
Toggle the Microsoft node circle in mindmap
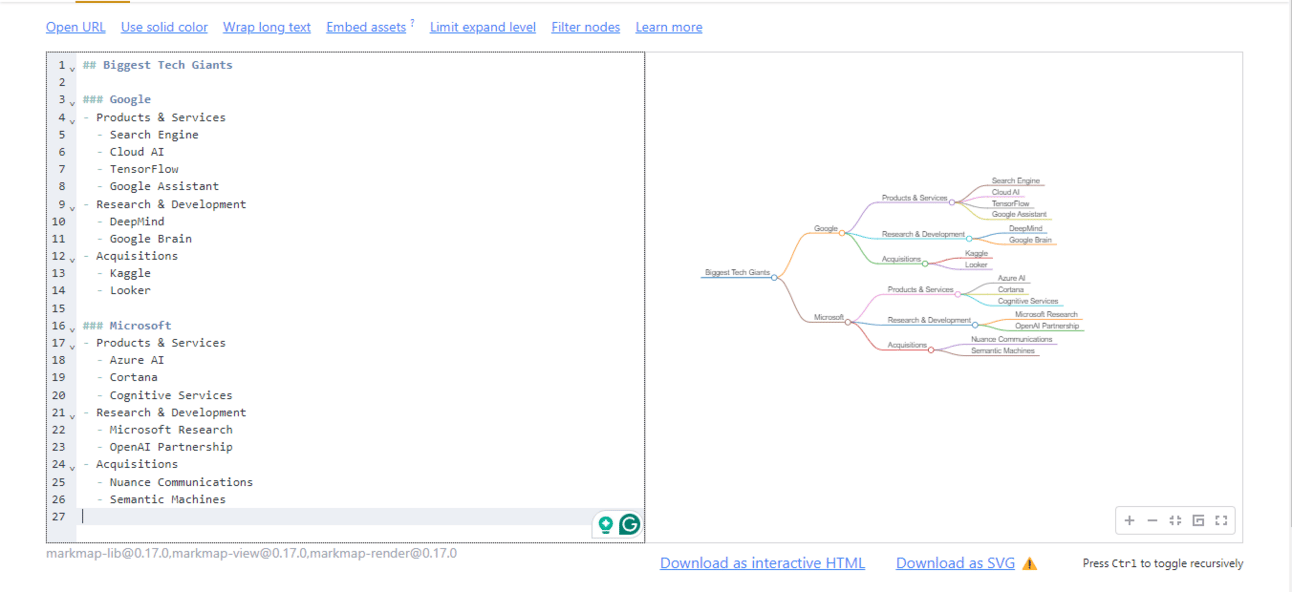[849, 322]
